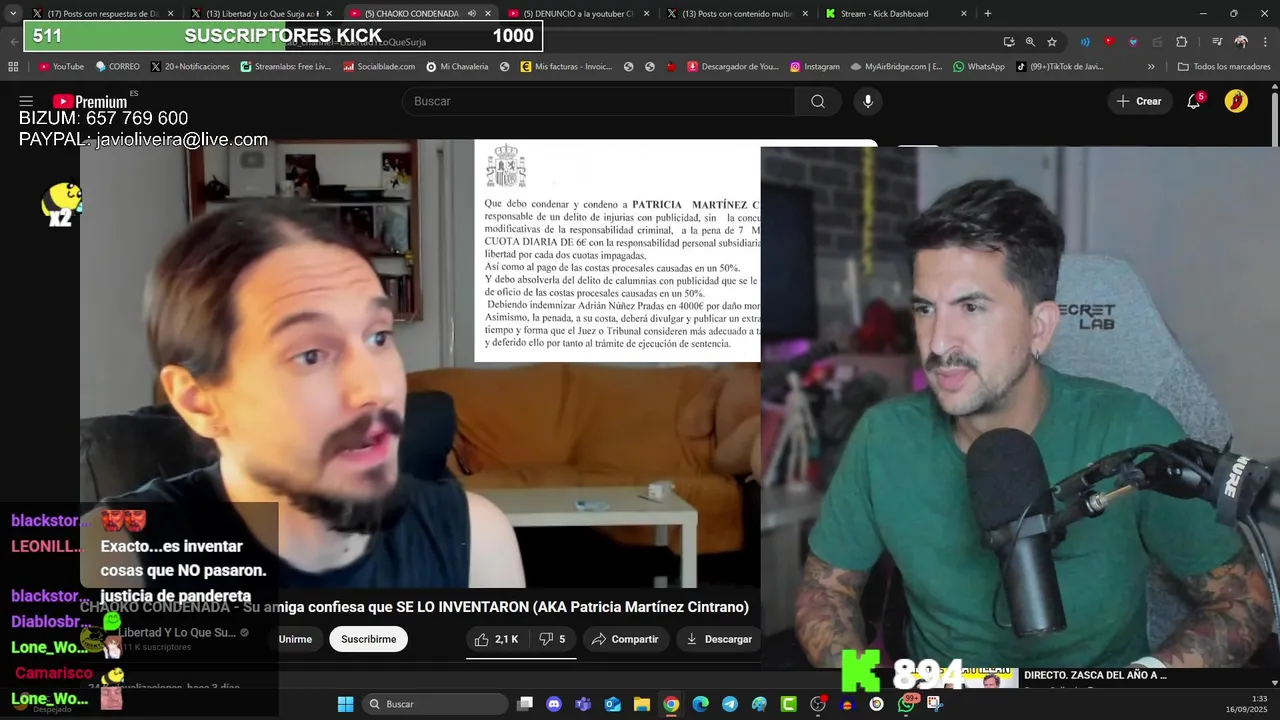Open the Streamlabs: Free Liv... bookmark
The image size is (1280, 720).
point(285,67)
